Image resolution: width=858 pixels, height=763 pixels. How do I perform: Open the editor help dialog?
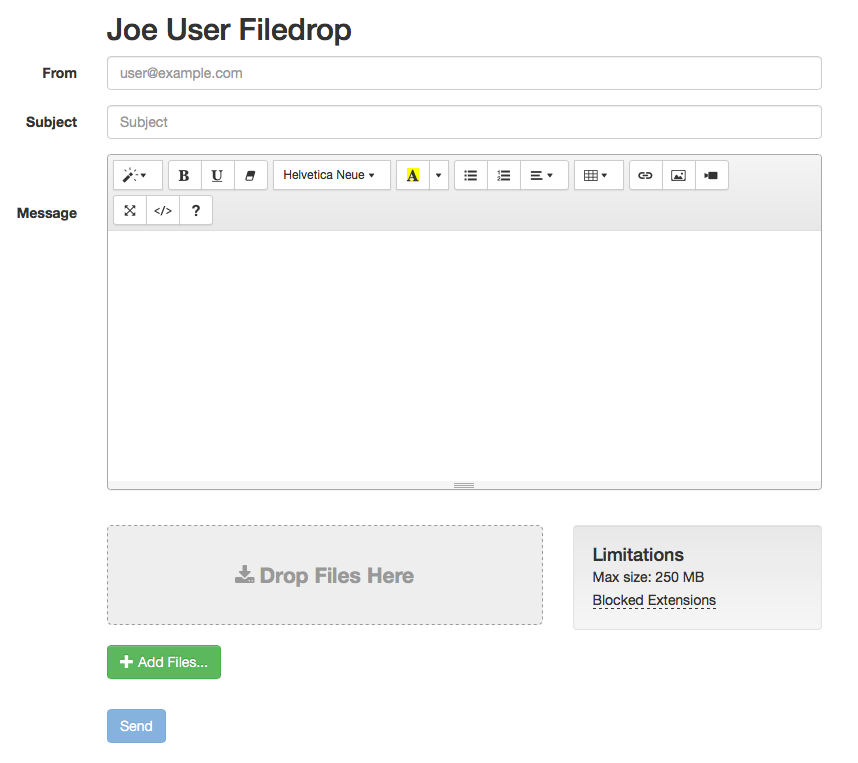195,210
